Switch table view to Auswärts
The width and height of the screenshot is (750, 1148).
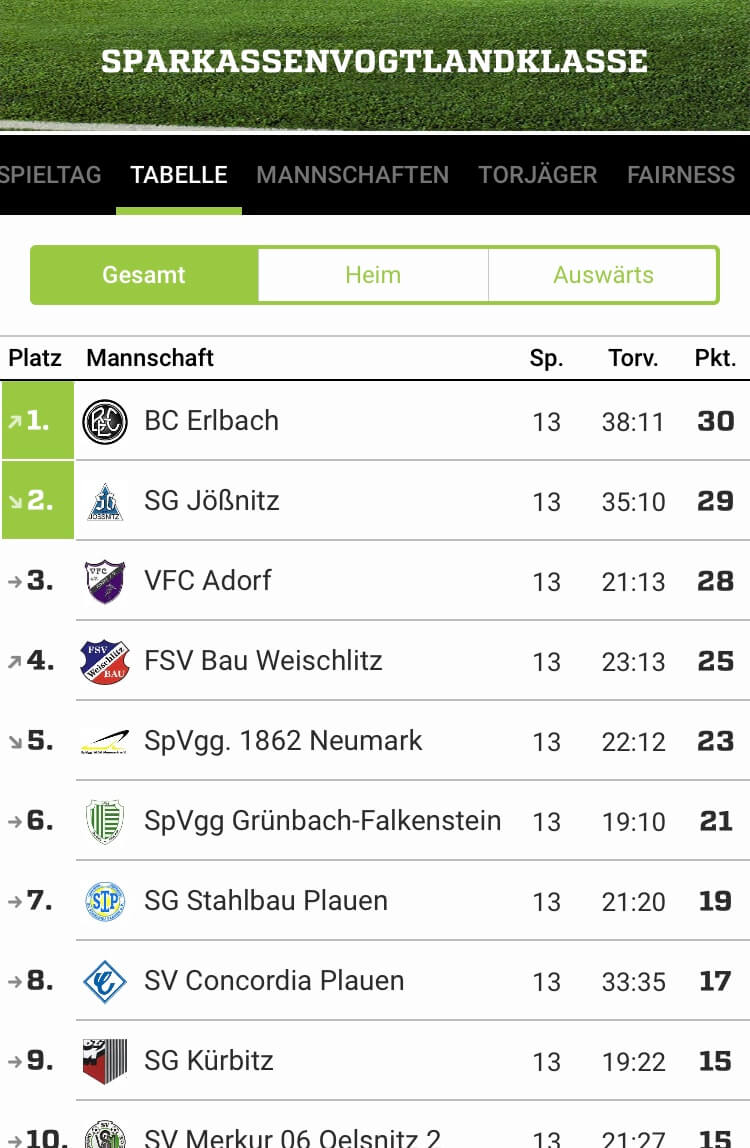[604, 275]
